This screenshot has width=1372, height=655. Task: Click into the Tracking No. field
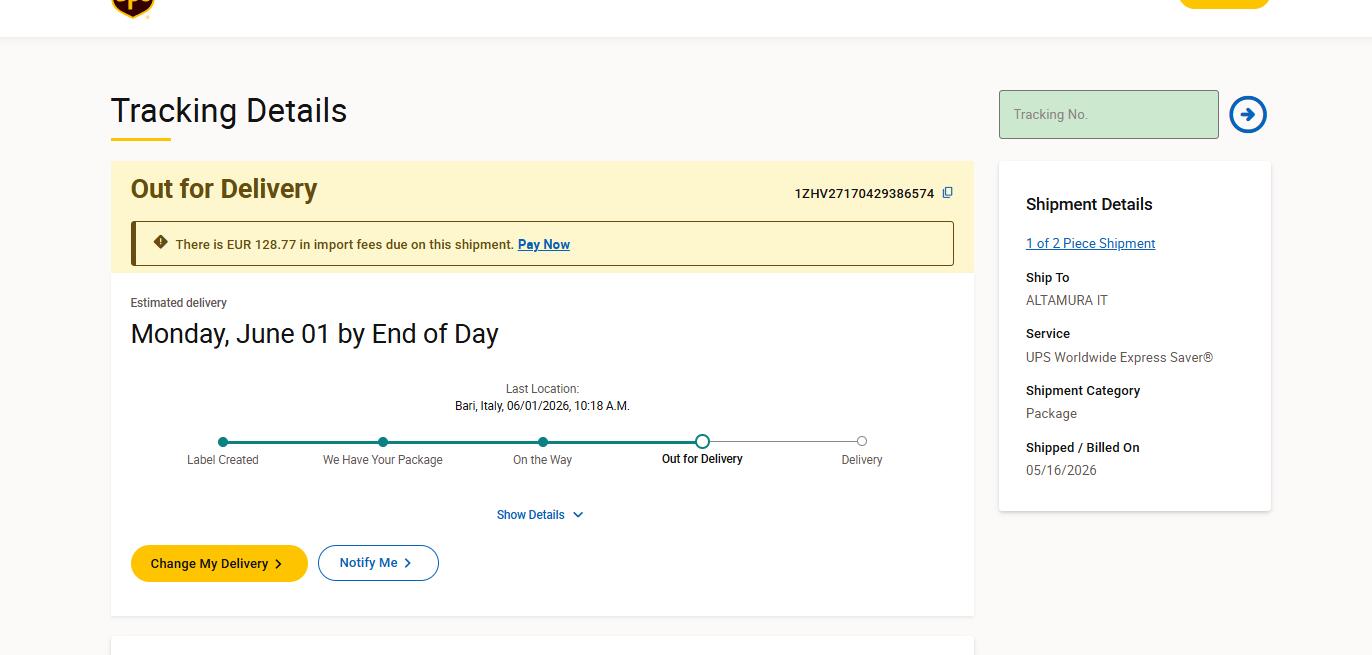click(x=1108, y=114)
